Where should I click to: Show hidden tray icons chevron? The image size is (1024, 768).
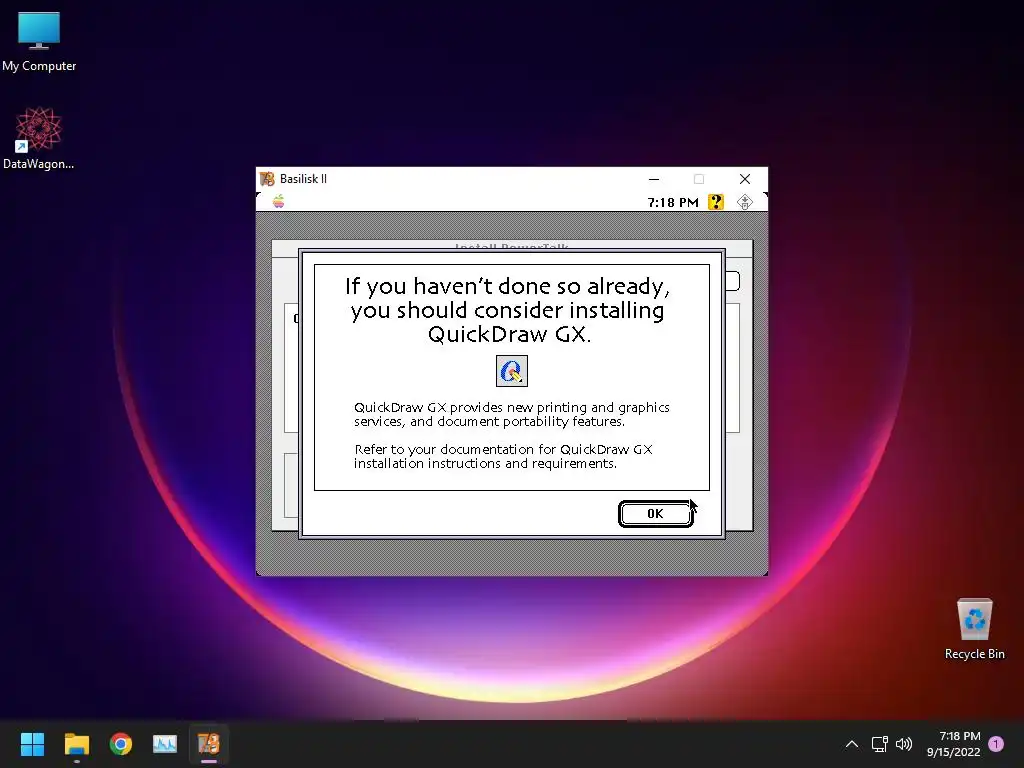852,744
